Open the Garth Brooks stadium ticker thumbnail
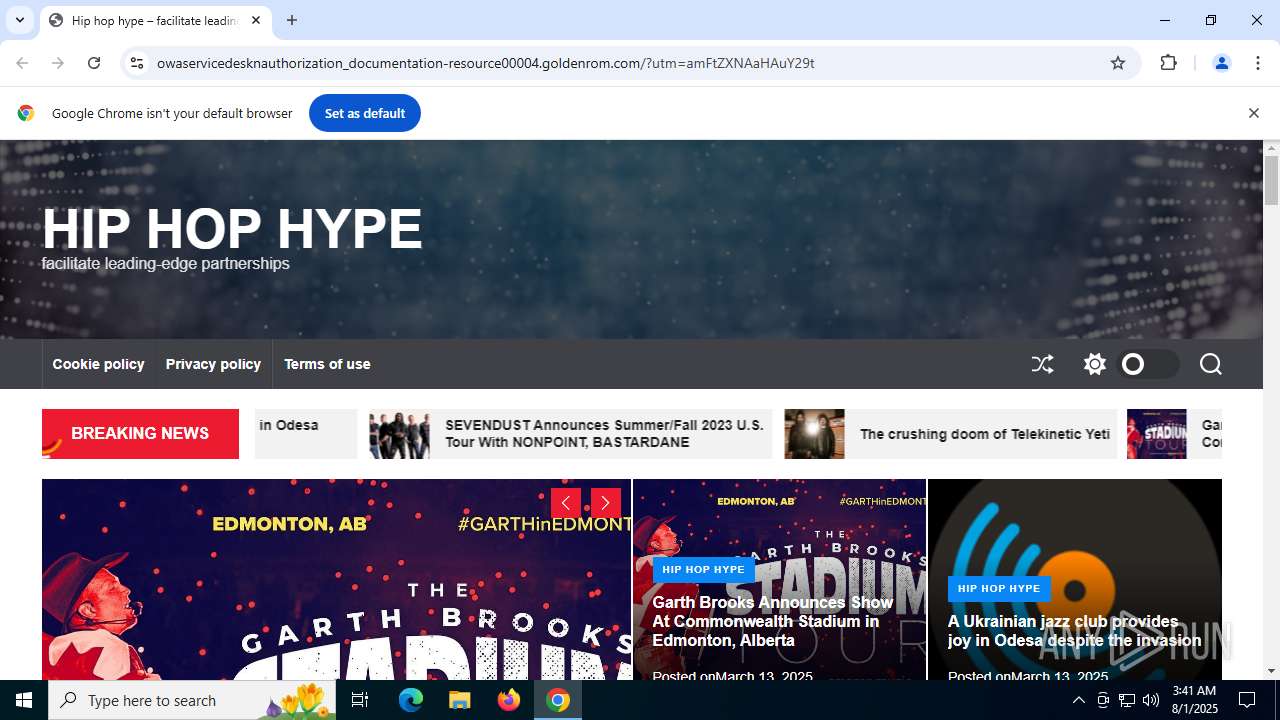The width and height of the screenshot is (1280, 720). point(1156,434)
